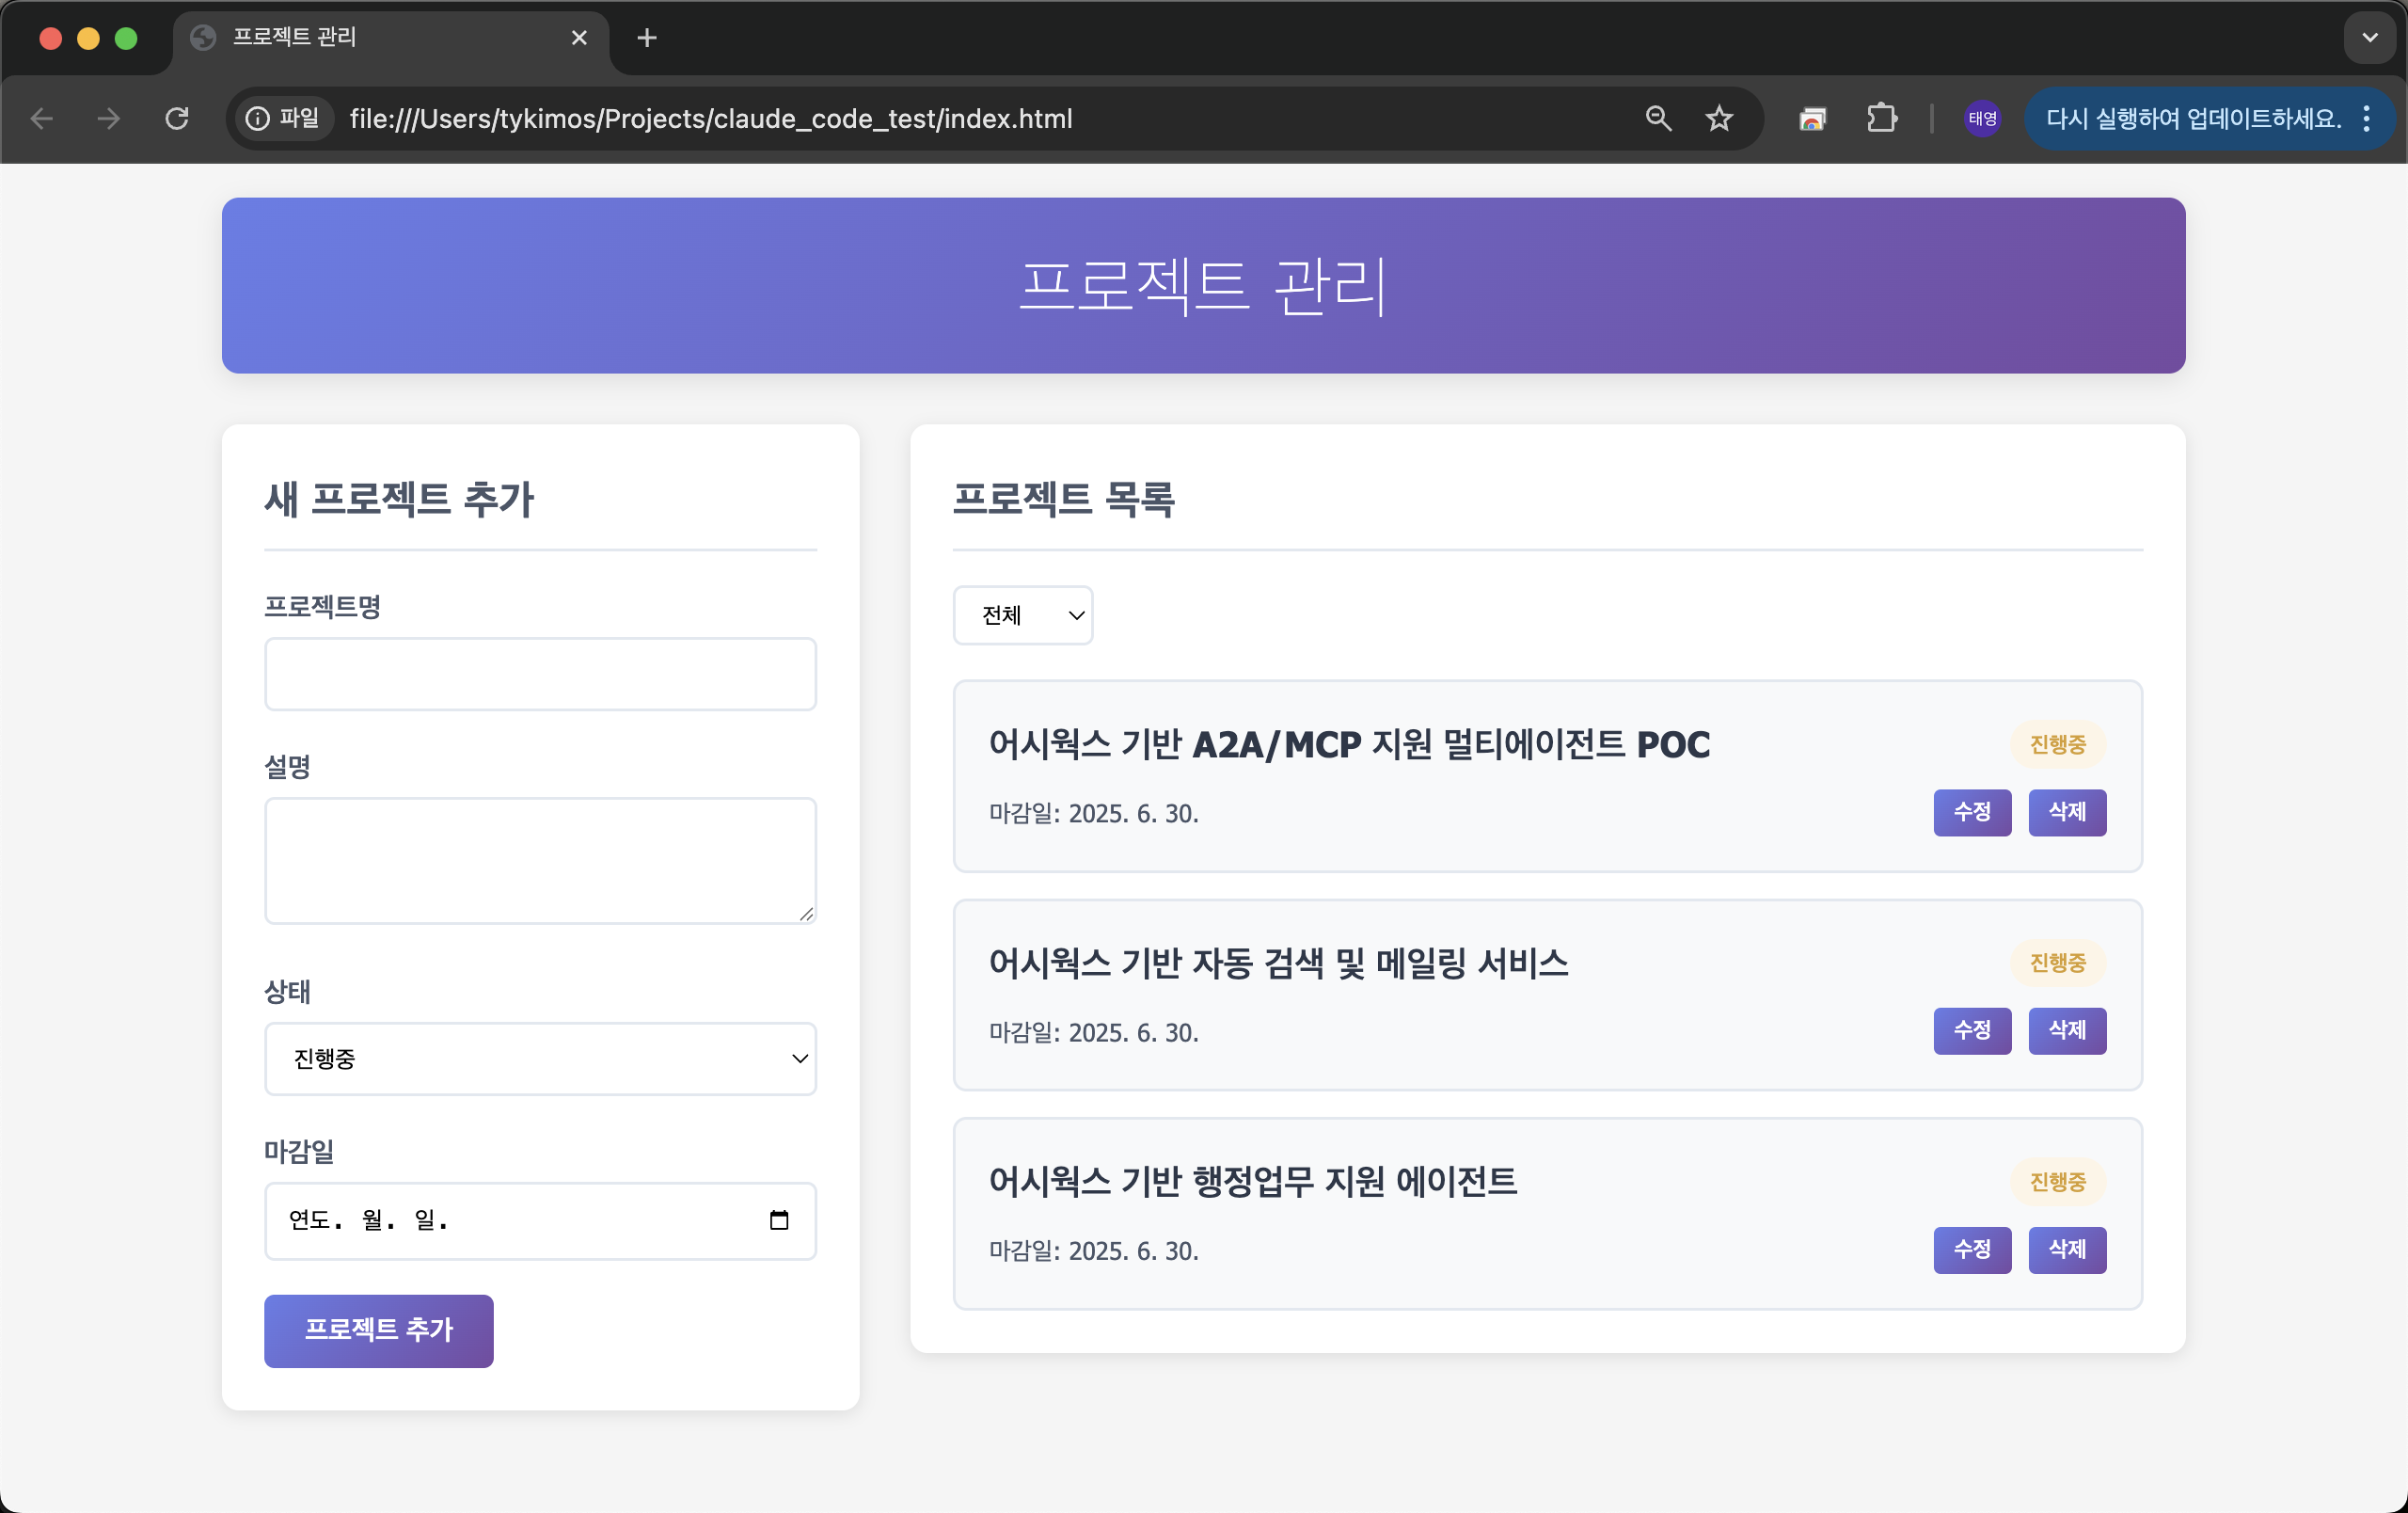Screen dimensions: 2408x1513
Task: Click the 상태 field label
Action: click(287, 992)
